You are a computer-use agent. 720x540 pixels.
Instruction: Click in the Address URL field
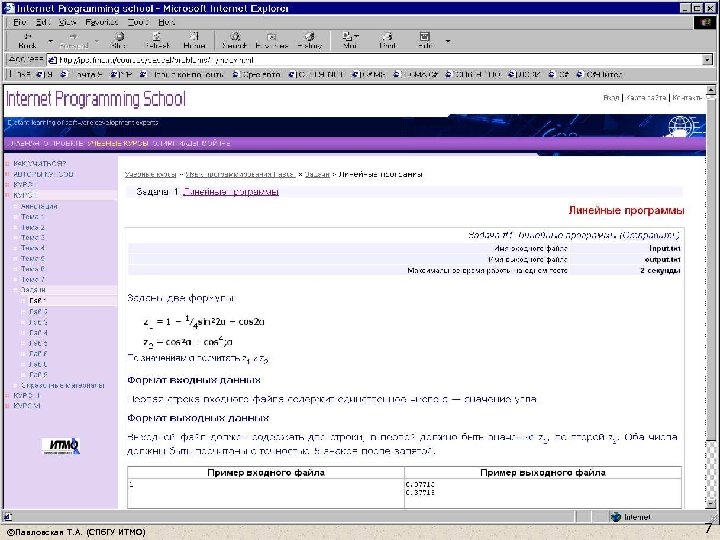(x=377, y=60)
